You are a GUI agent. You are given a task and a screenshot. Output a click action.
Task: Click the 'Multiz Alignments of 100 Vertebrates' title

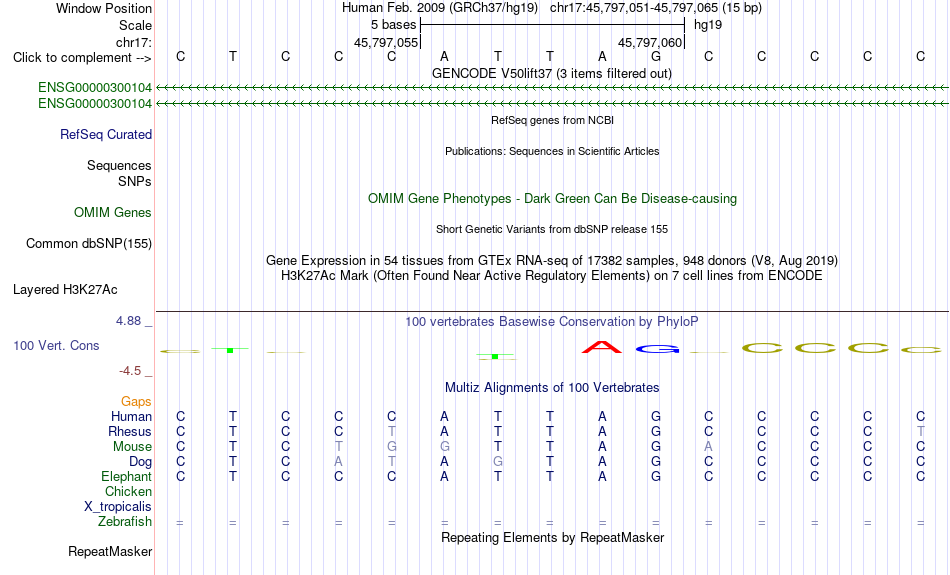click(552, 387)
